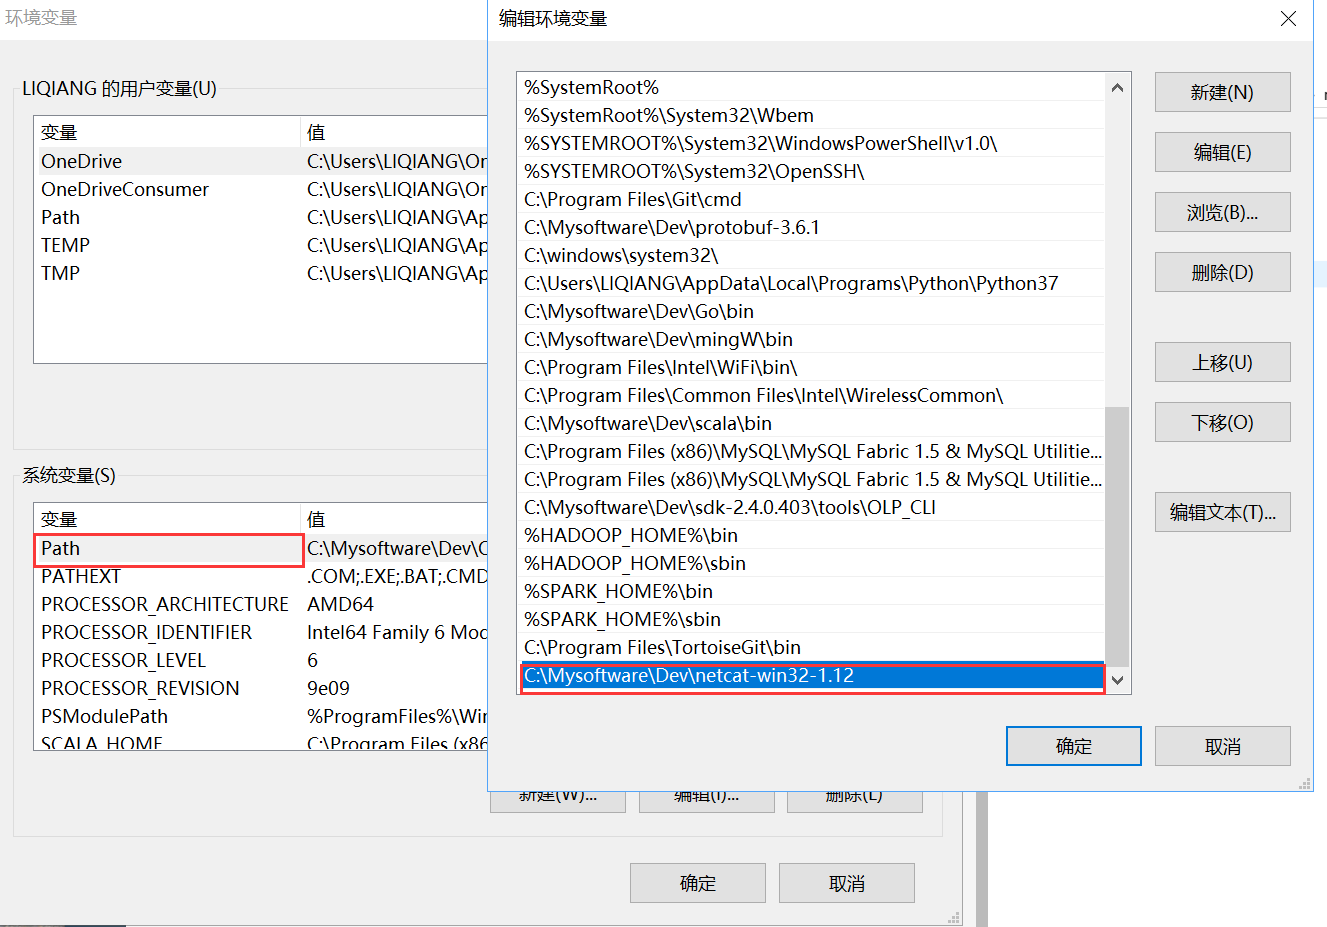Screen dimensions: 1327x927
Task: Click the 编辑(E) button
Action: [x=1222, y=152]
